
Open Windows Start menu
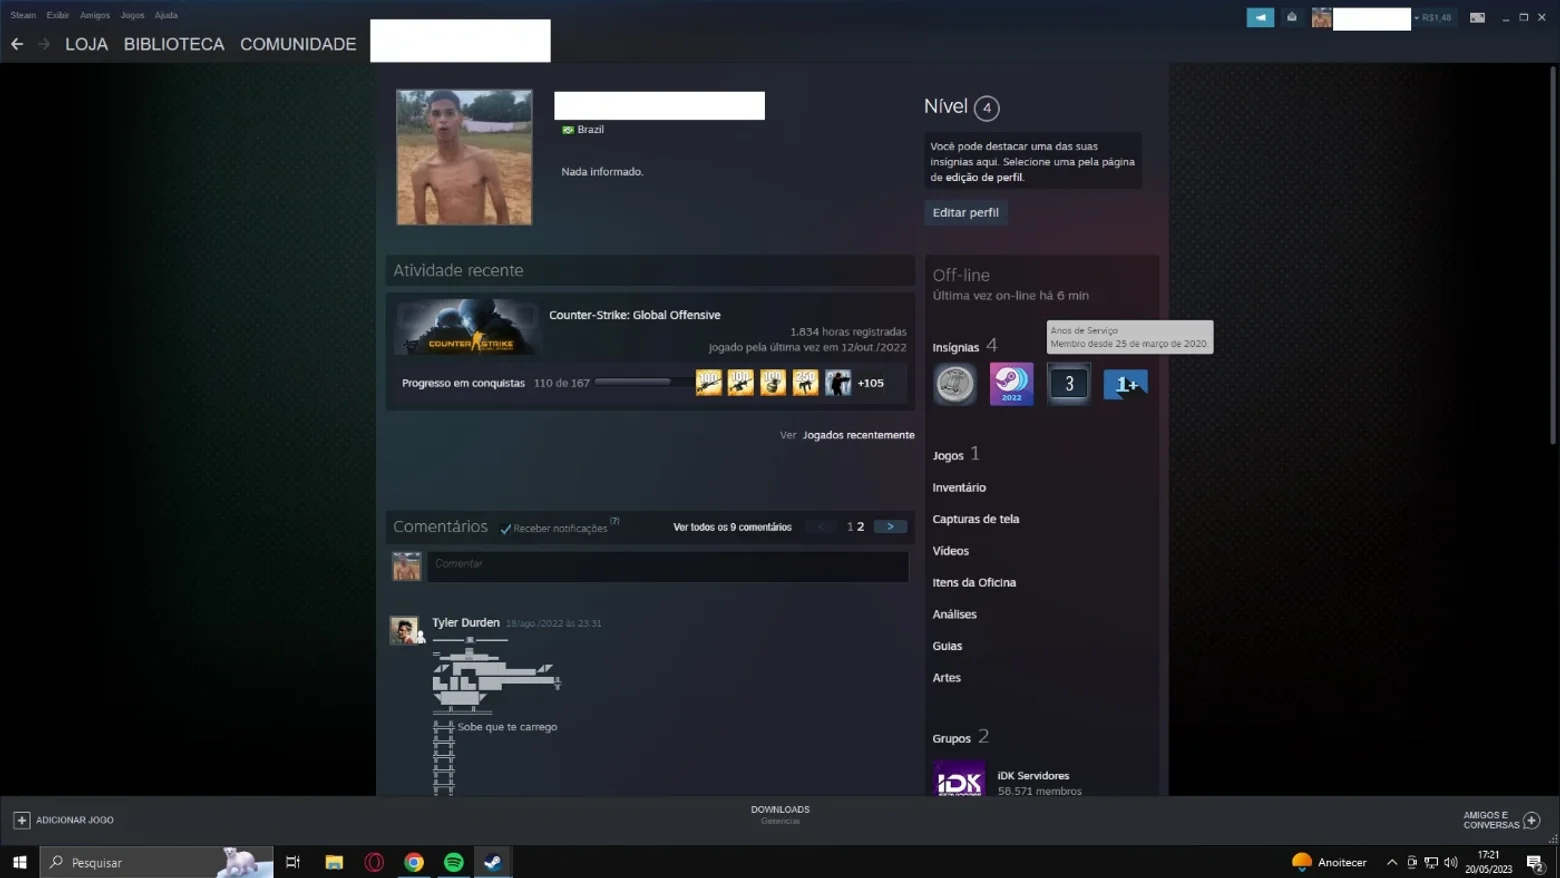[19, 862]
